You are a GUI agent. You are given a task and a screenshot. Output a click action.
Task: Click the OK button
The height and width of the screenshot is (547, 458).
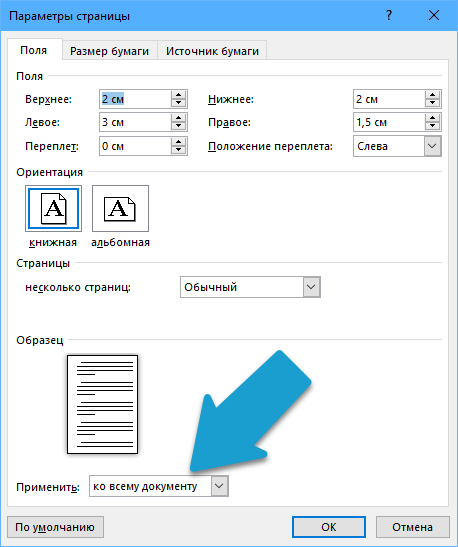(329, 527)
